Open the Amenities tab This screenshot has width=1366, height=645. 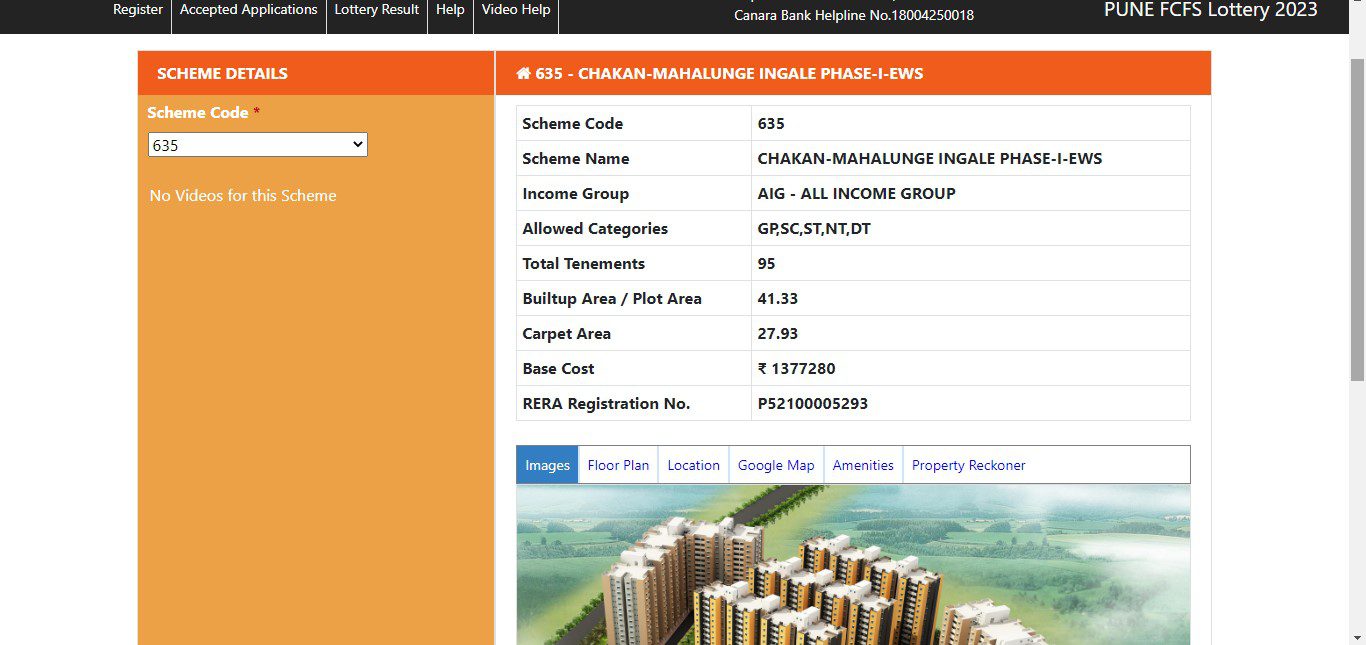pos(862,464)
